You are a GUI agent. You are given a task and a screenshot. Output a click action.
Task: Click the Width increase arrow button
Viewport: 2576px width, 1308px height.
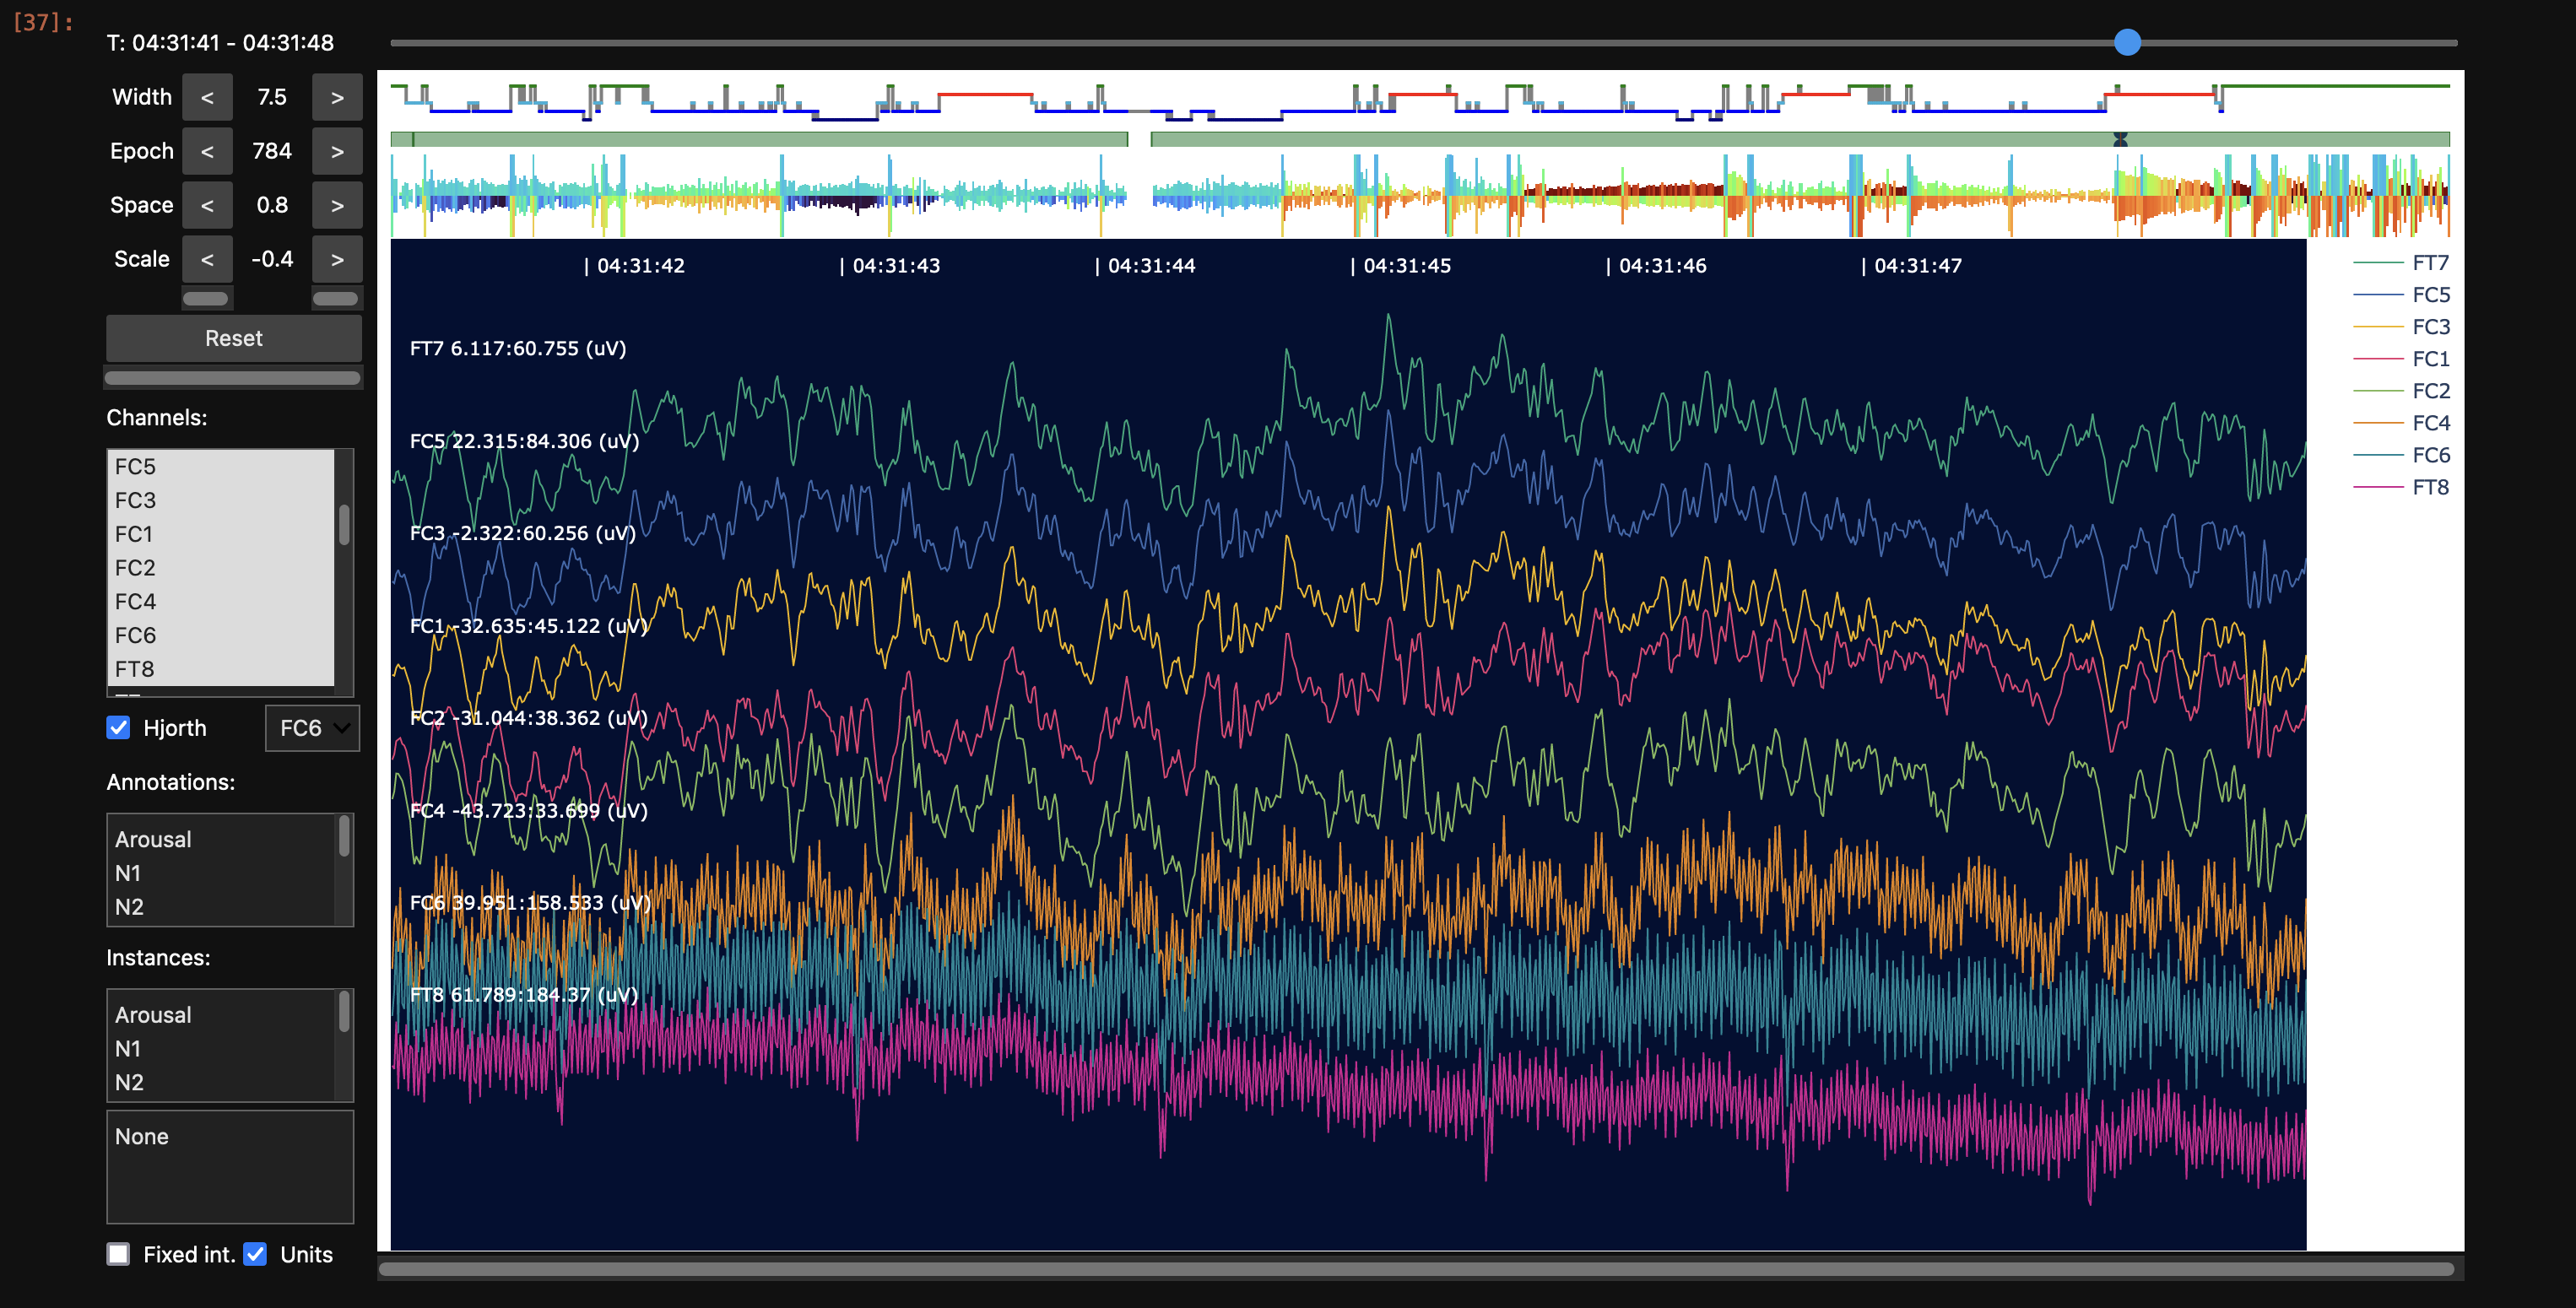pyautogui.click(x=337, y=97)
